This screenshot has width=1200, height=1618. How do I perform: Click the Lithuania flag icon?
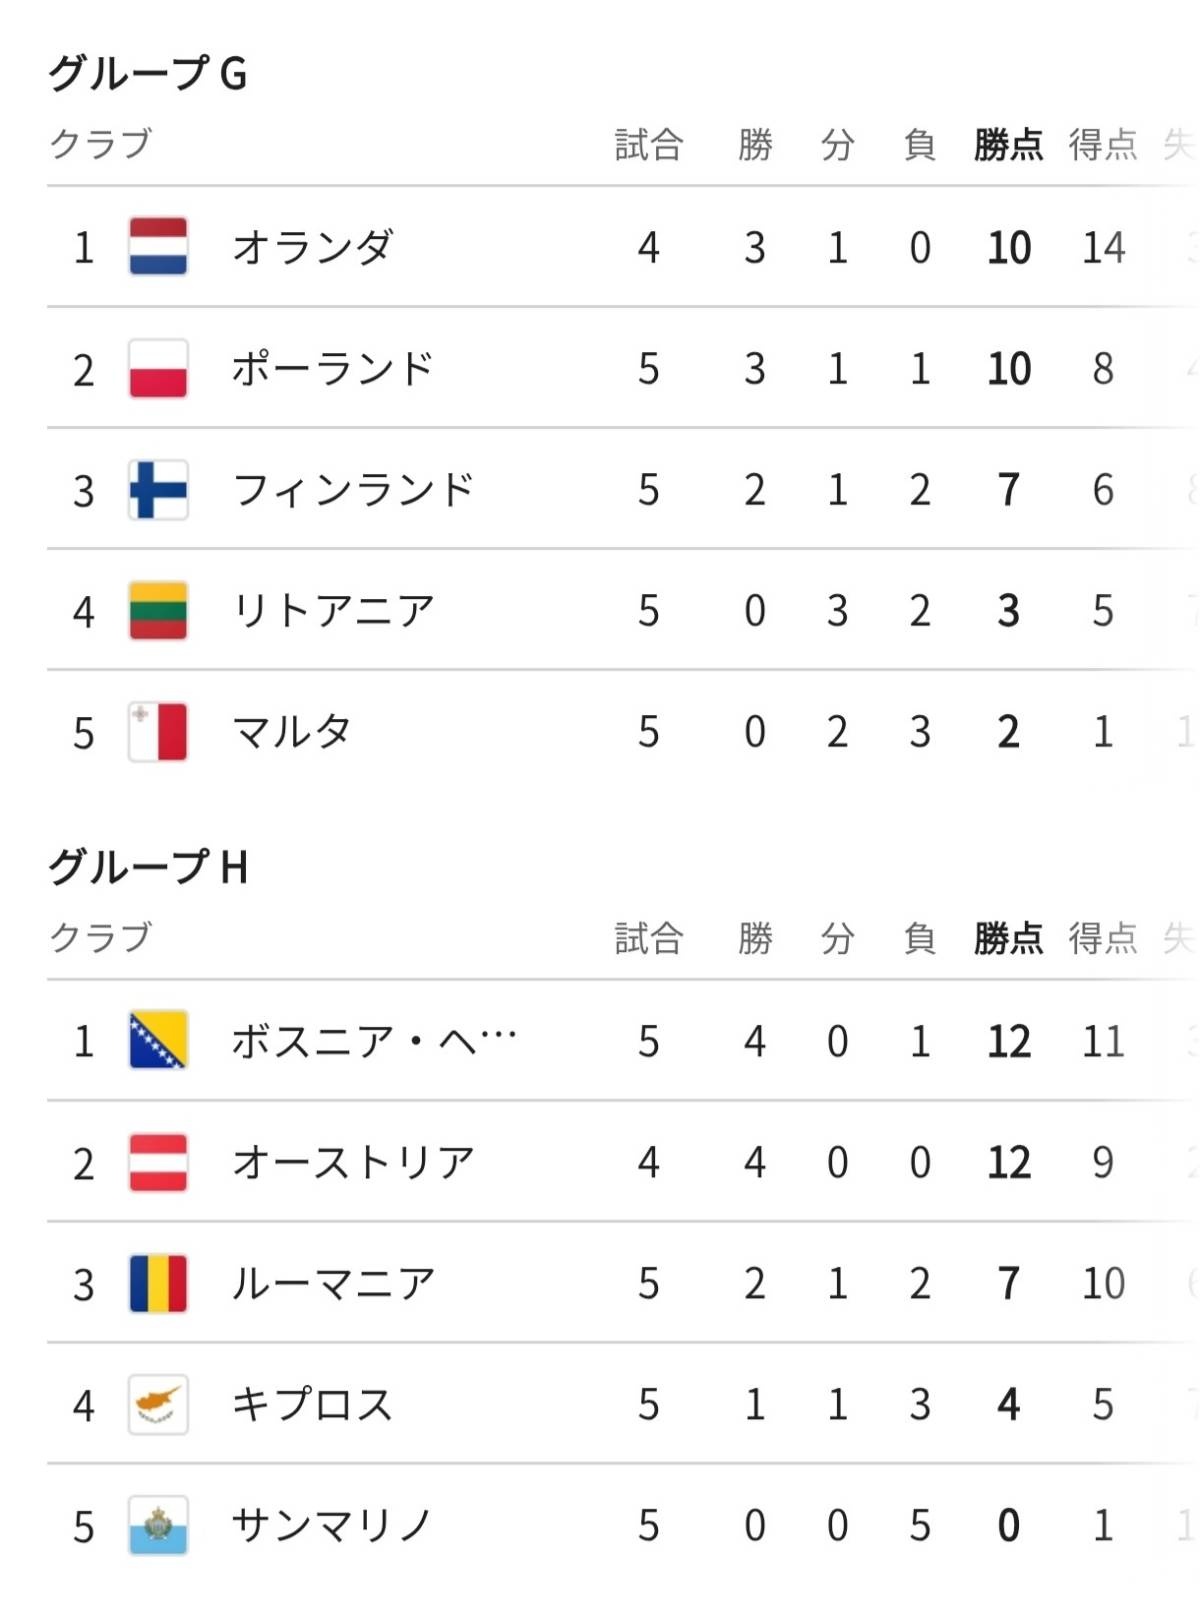point(158,611)
